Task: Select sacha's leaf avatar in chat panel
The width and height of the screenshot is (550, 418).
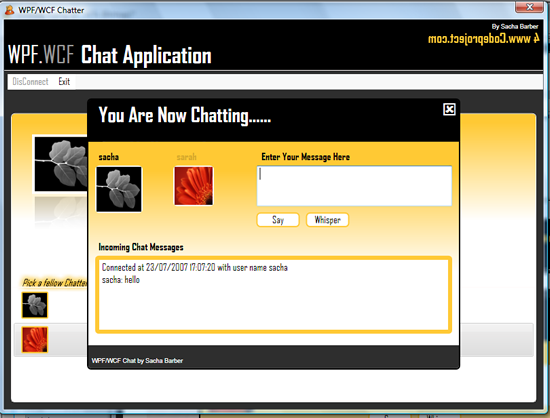Action: coord(119,189)
